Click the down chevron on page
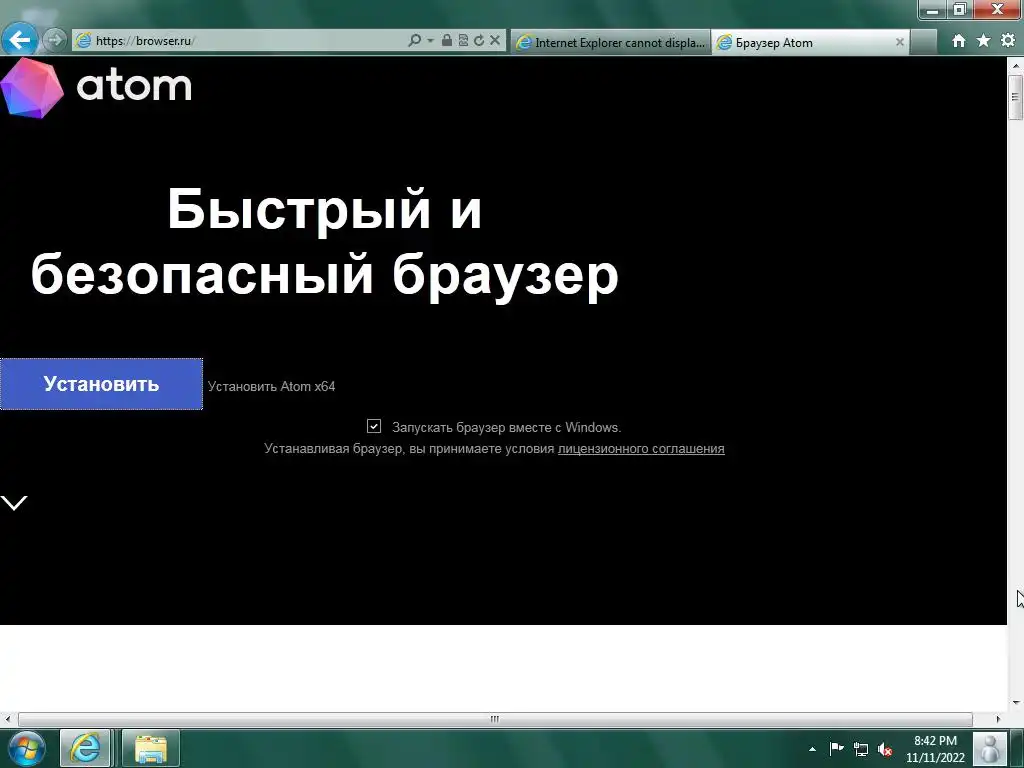This screenshot has height=768, width=1024. [14, 502]
